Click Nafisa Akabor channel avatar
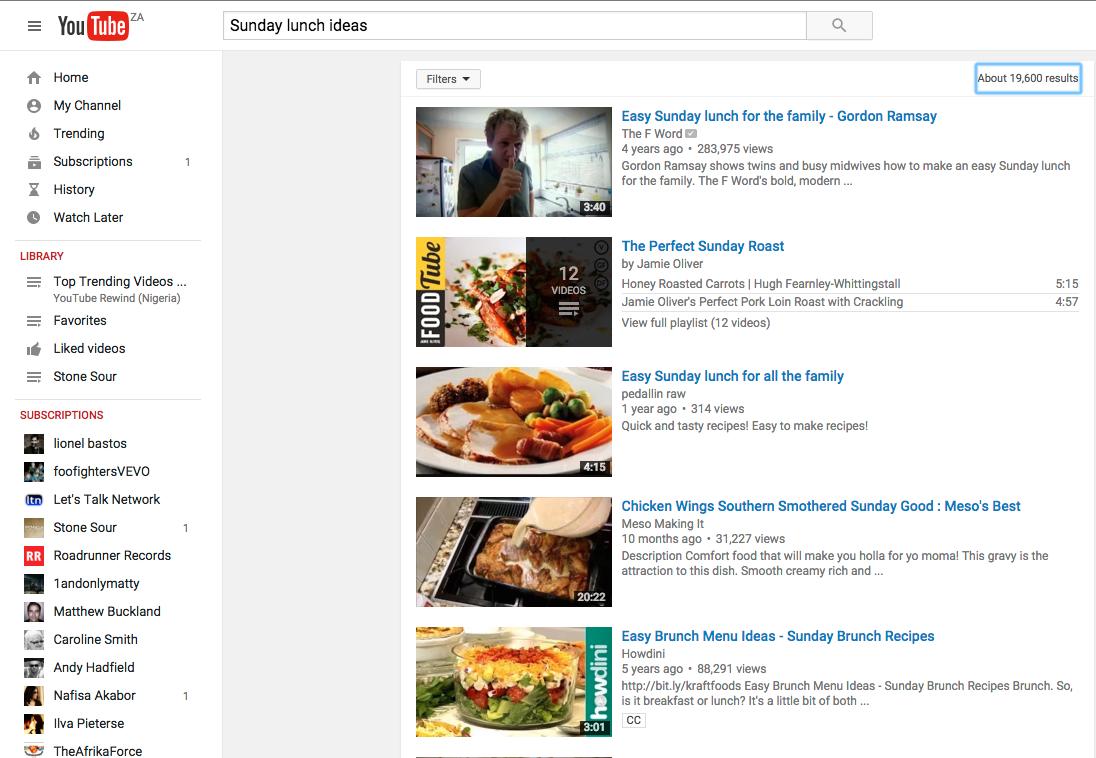This screenshot has width=1096, height=758. [x=34, y=695]
